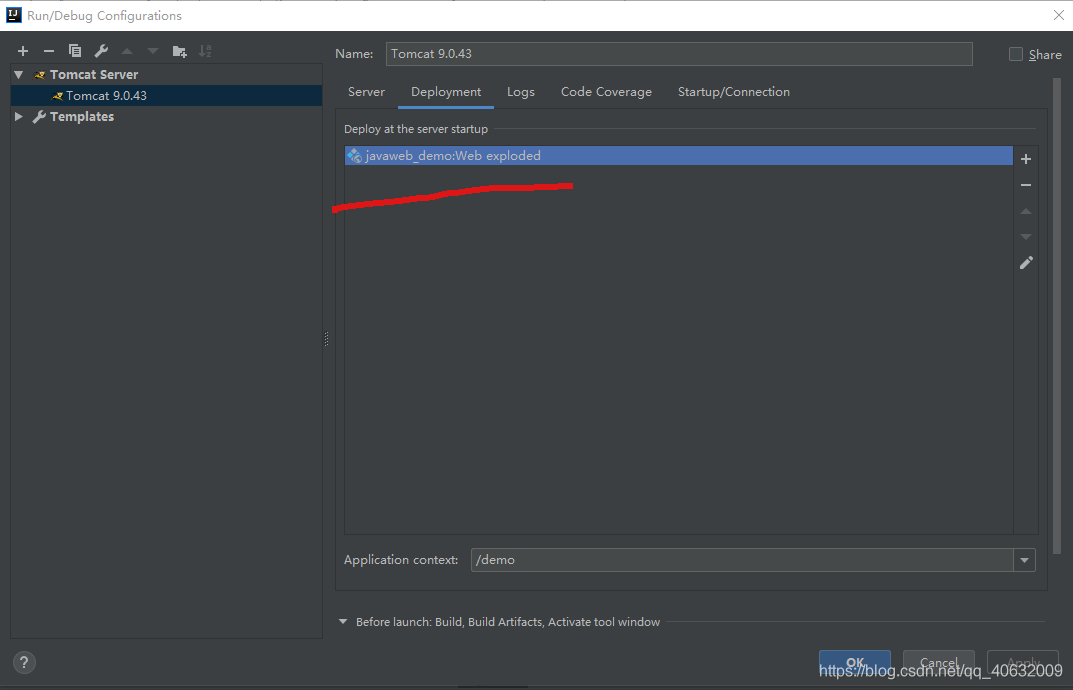This screenshot has width=1073, height=690.
Task: Enable the Share checkbox
Action: (x=1016, y=54)
